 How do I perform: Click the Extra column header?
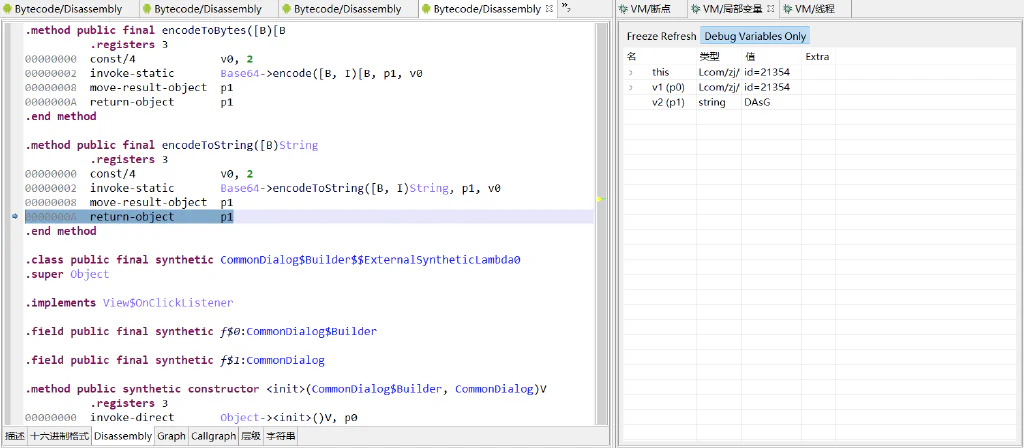[818, 57]
